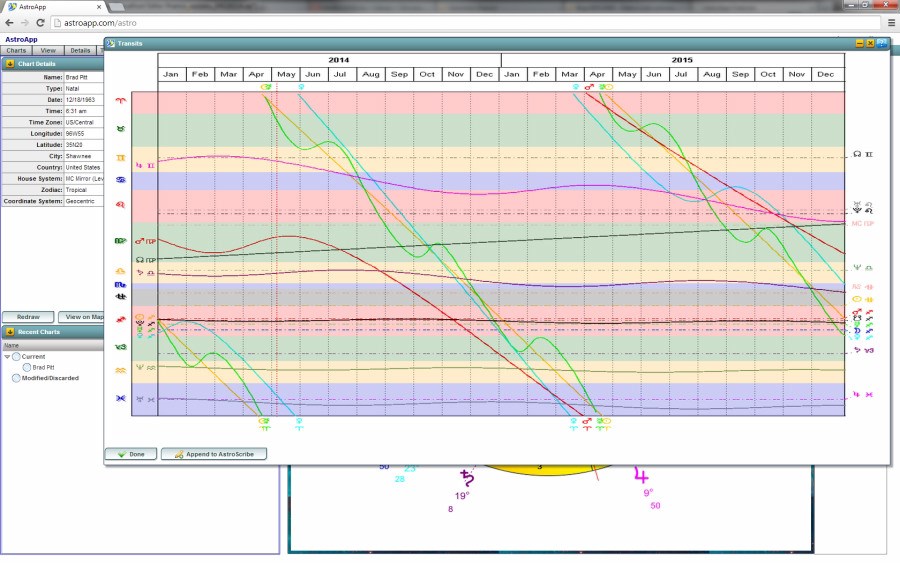
Task: Open the Charts menu
Action: 16,50
